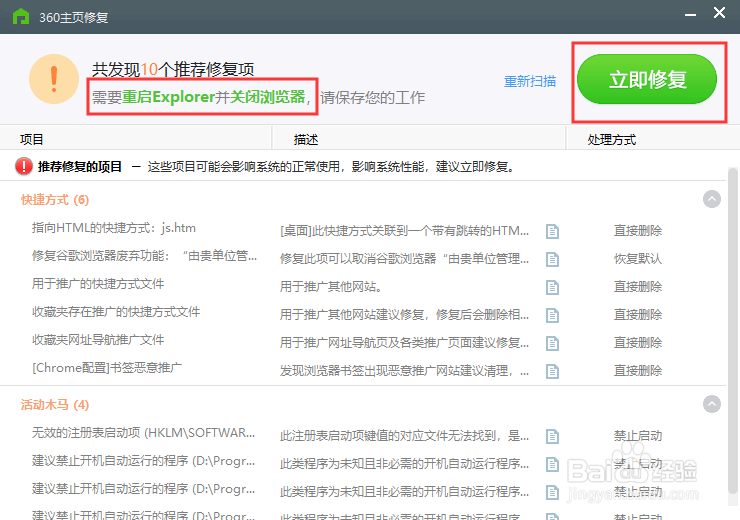Viewport: 740px width, 520px height.
Task: Open details icon for row above Baidu watermark
Action: click(x=552, y=464)
